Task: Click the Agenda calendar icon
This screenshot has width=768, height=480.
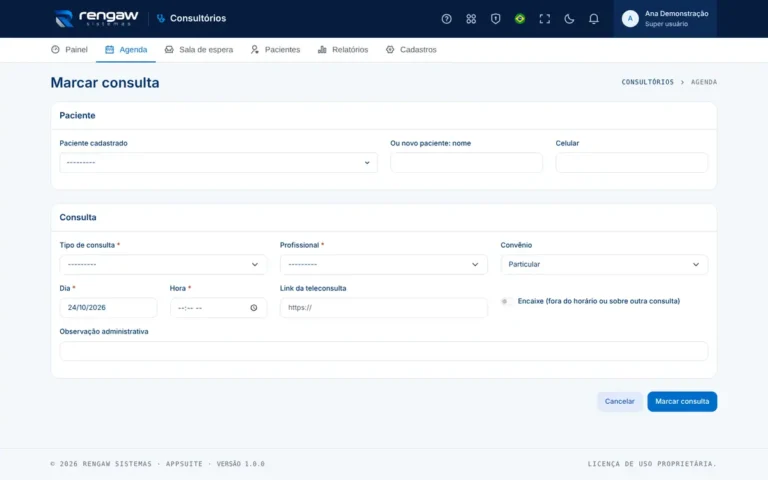Action: [109, 49]
